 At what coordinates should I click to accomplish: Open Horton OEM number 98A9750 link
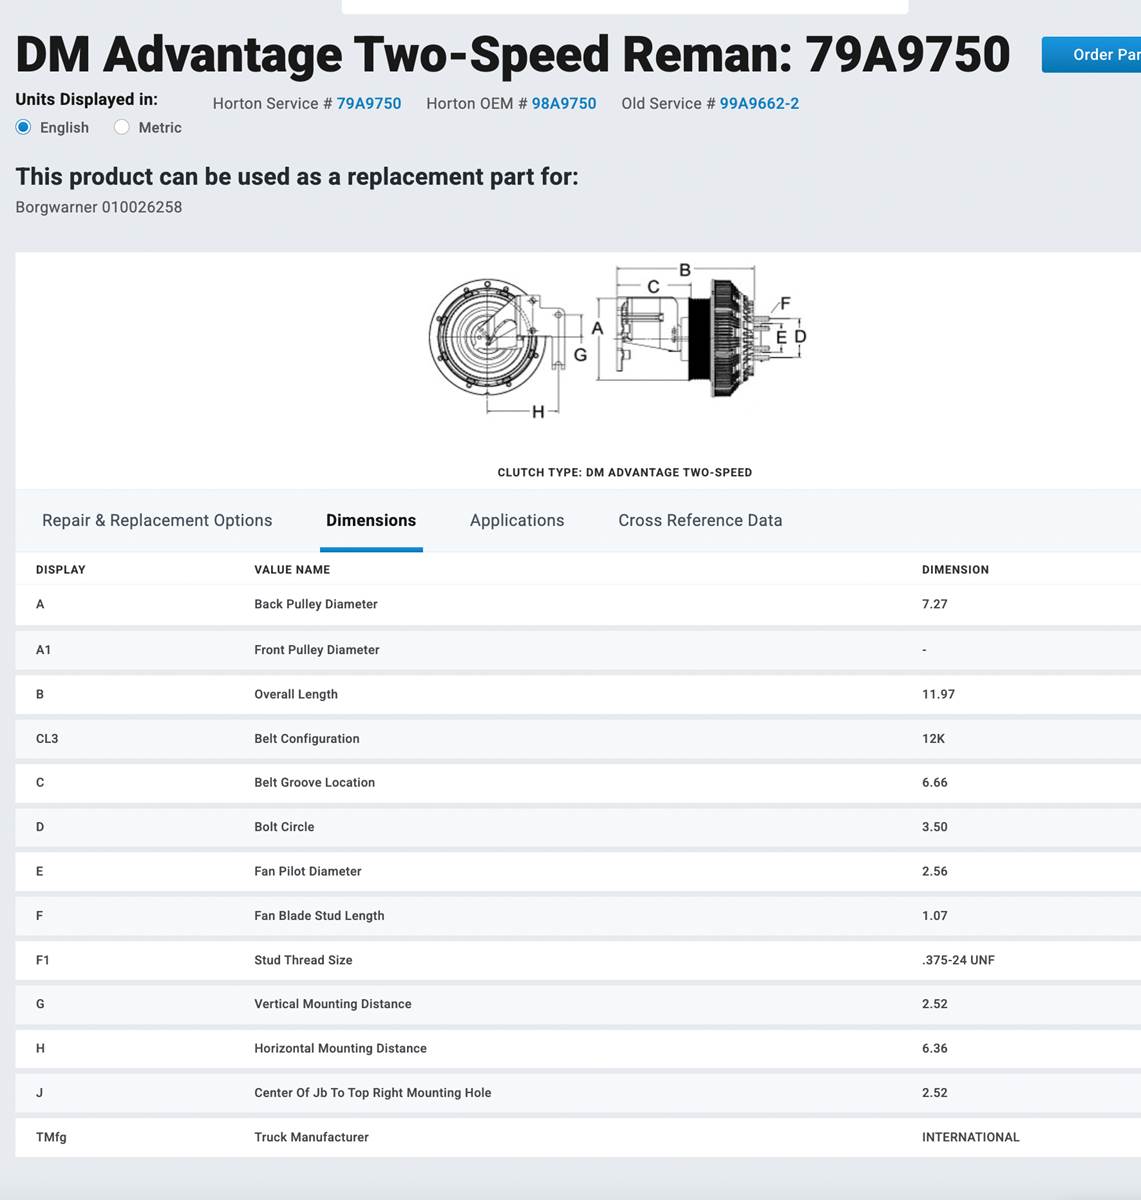564,103
